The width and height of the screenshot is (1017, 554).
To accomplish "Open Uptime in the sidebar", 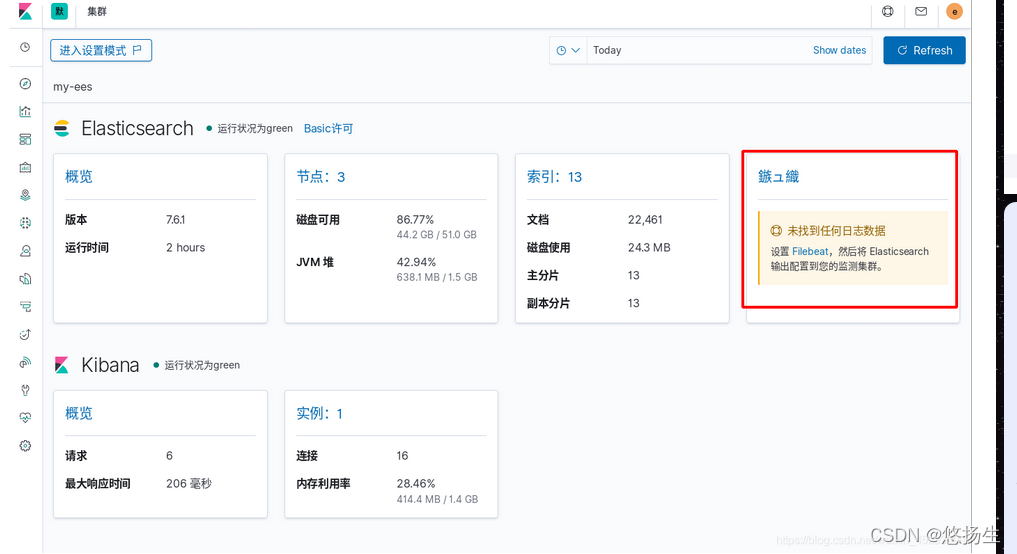I will click(x=25, y=335).
